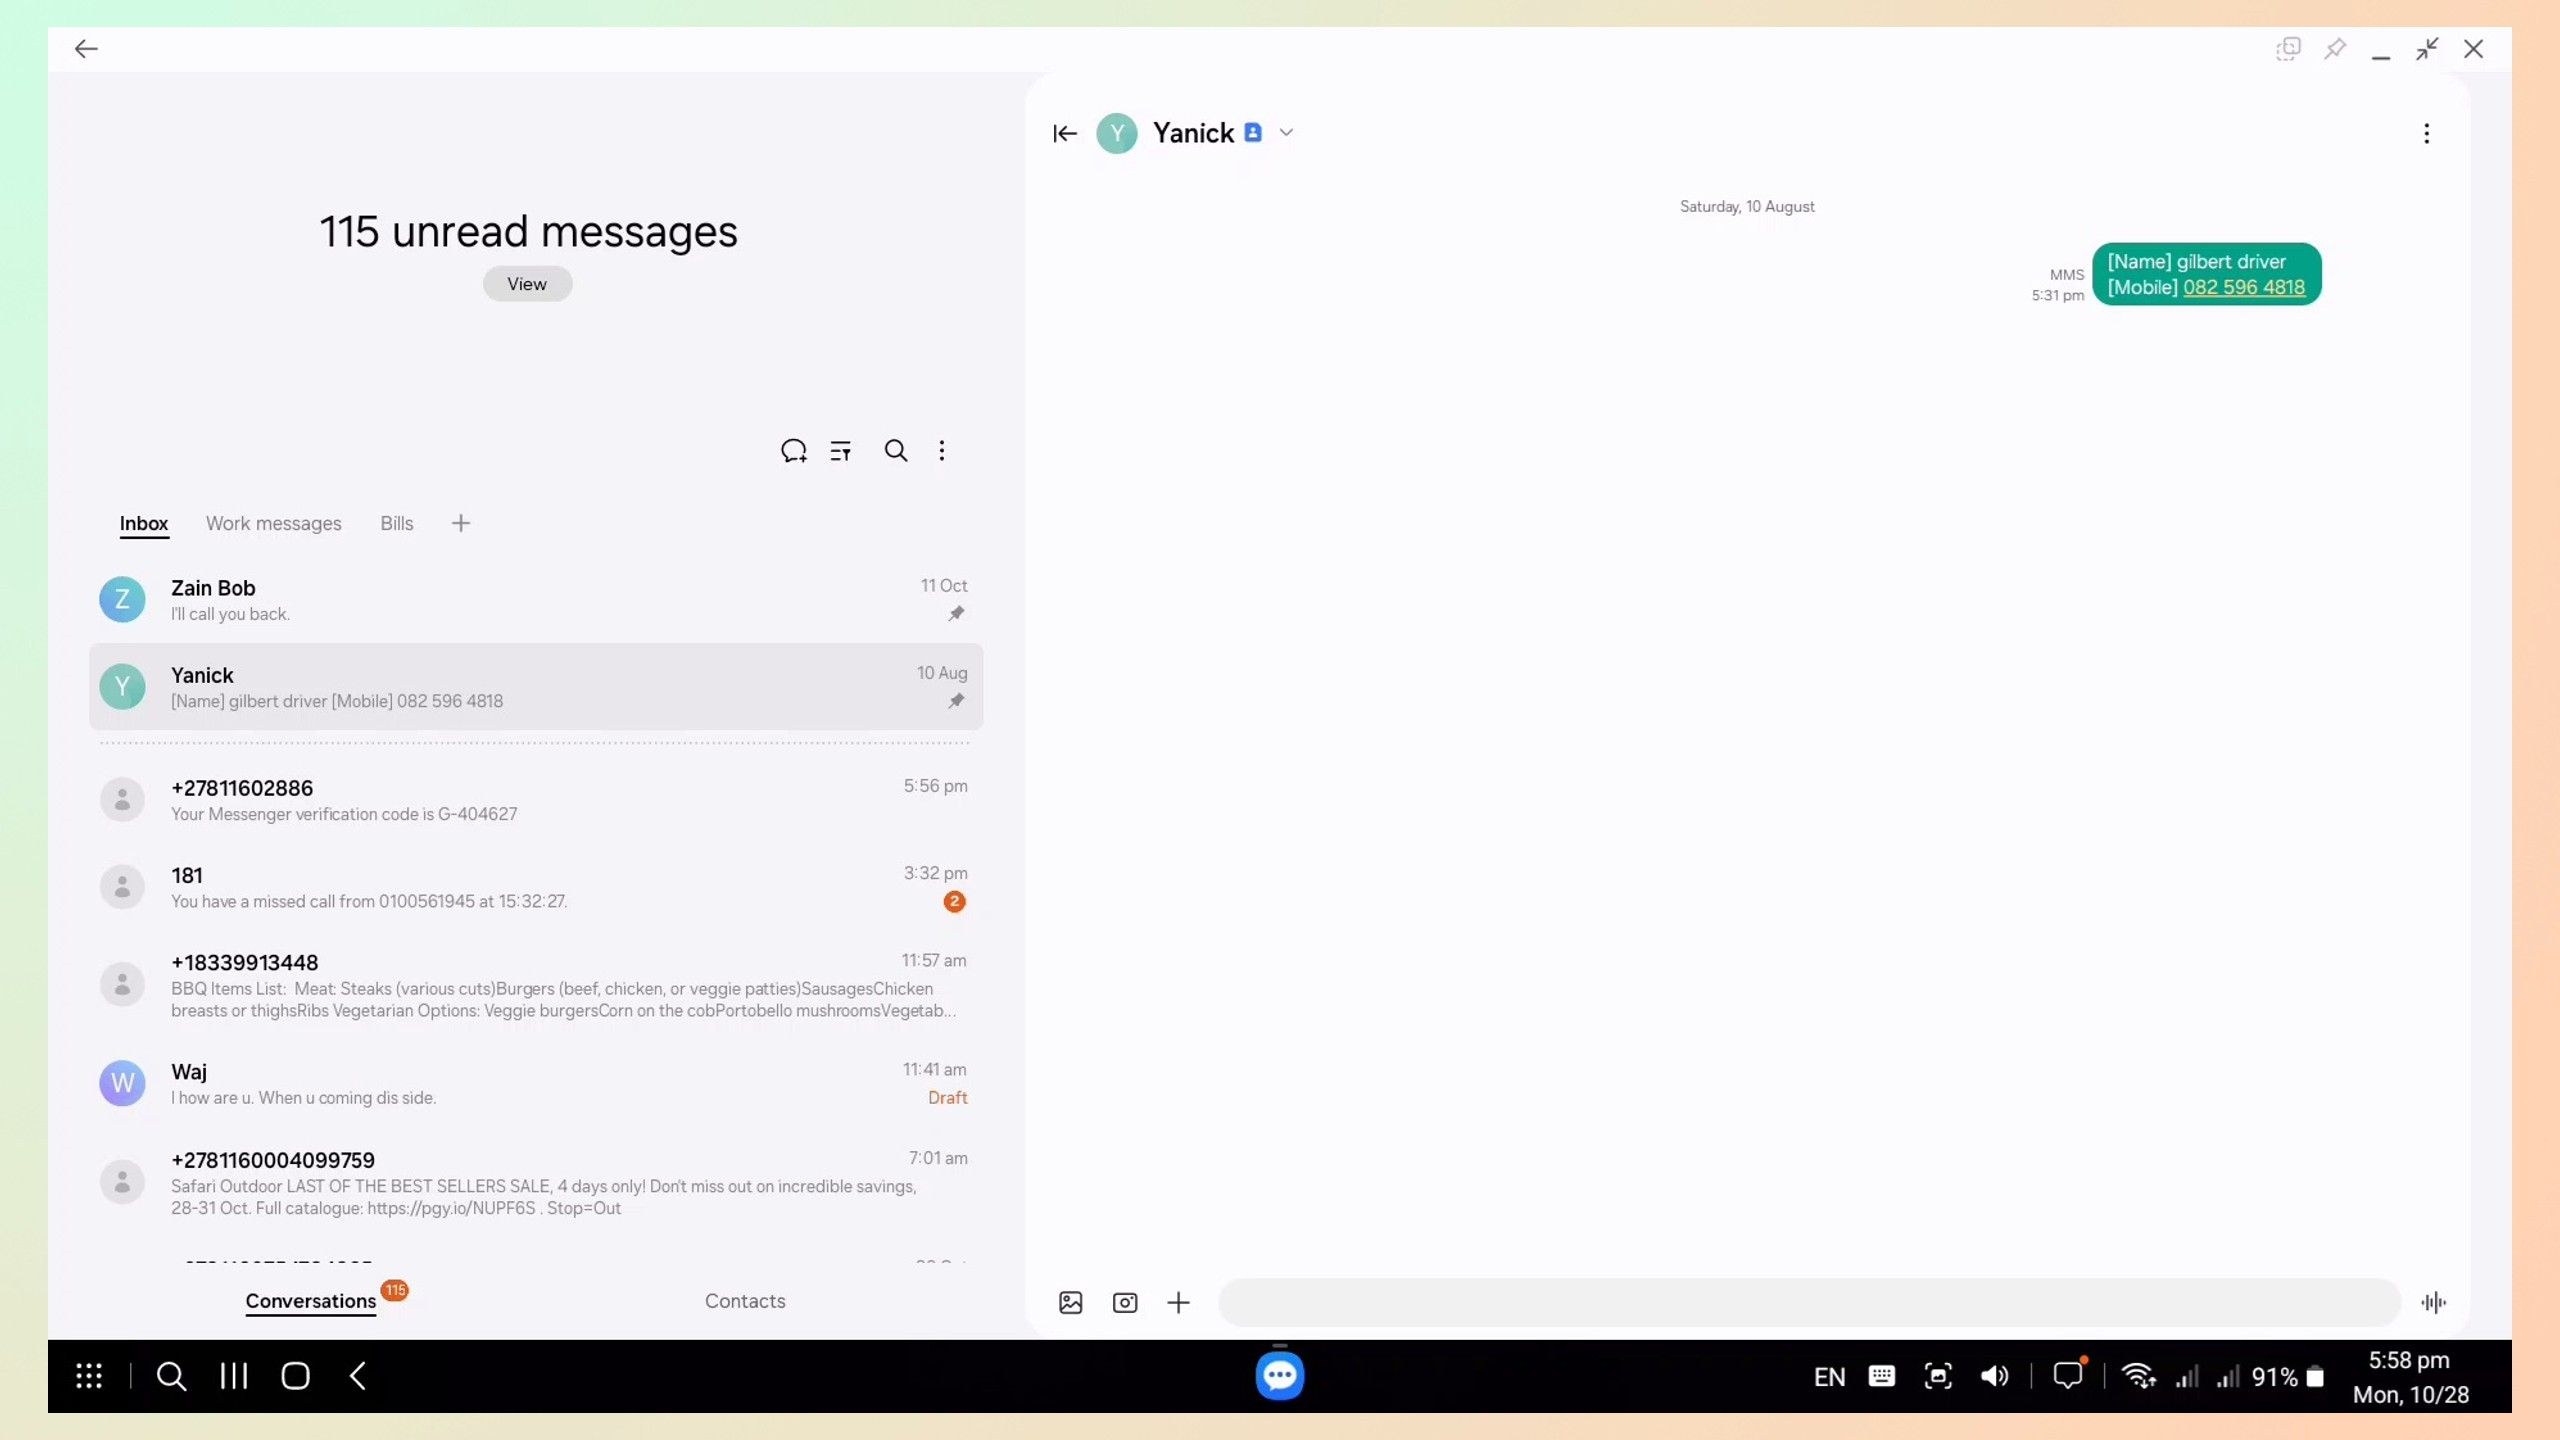Click the Messenger app icon in taskbar
2560x1440 pixels.
click(x=1278, y=1377)
